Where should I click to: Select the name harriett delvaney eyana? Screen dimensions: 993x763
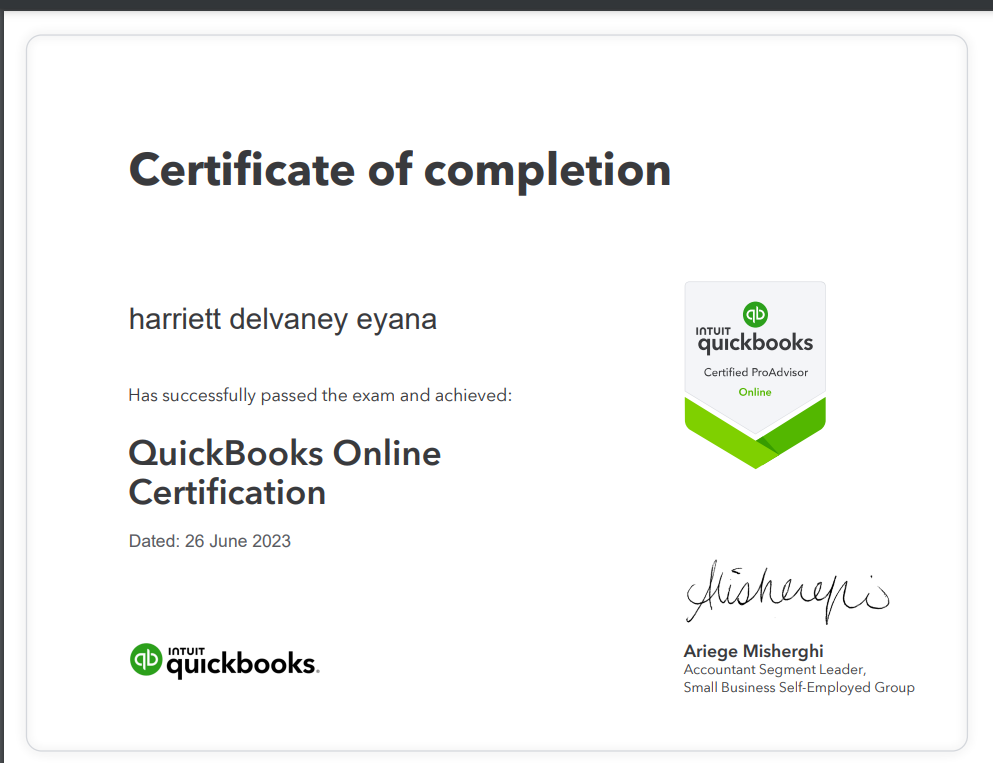[282, 319]
